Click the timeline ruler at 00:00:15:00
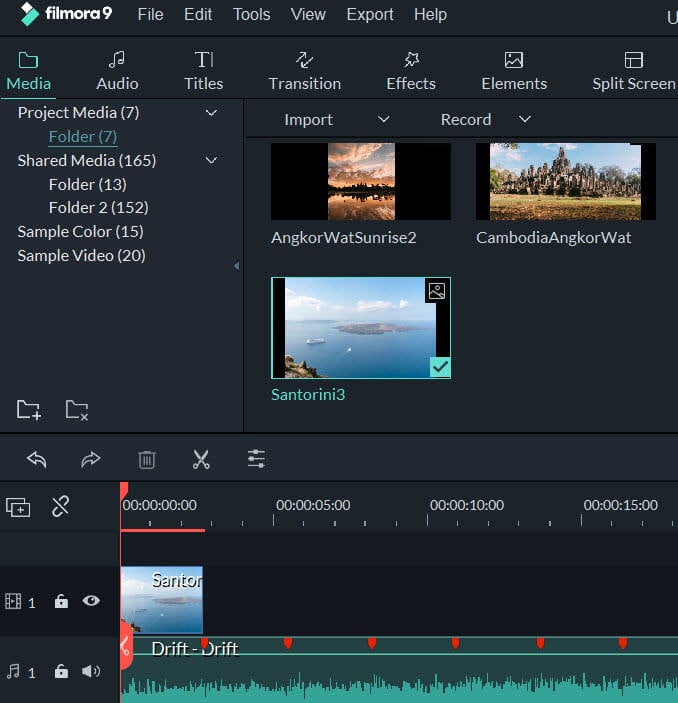Image resolution: width=678 pixels, height=703 pixels. click(621, 505)
